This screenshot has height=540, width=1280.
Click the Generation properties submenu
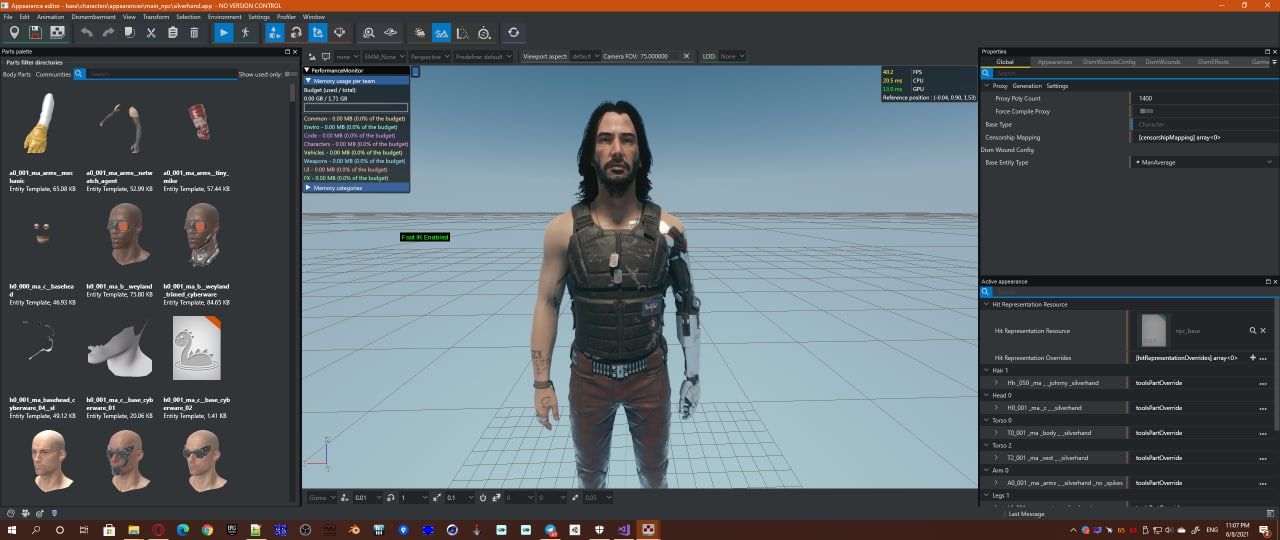pyautogui.click(x=1026, y=86)
